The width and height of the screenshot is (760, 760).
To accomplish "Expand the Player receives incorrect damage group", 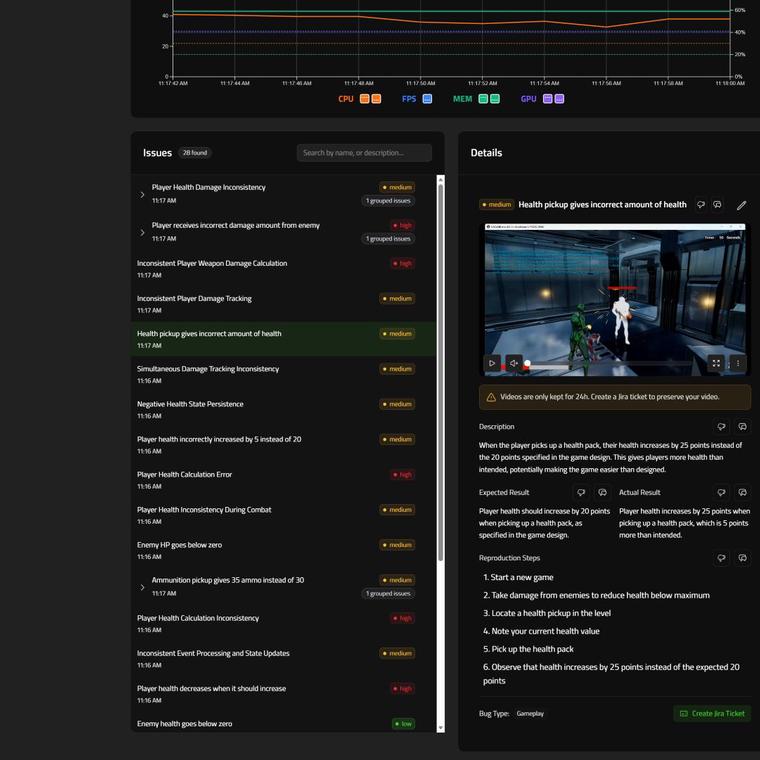I will click(142, 232).
